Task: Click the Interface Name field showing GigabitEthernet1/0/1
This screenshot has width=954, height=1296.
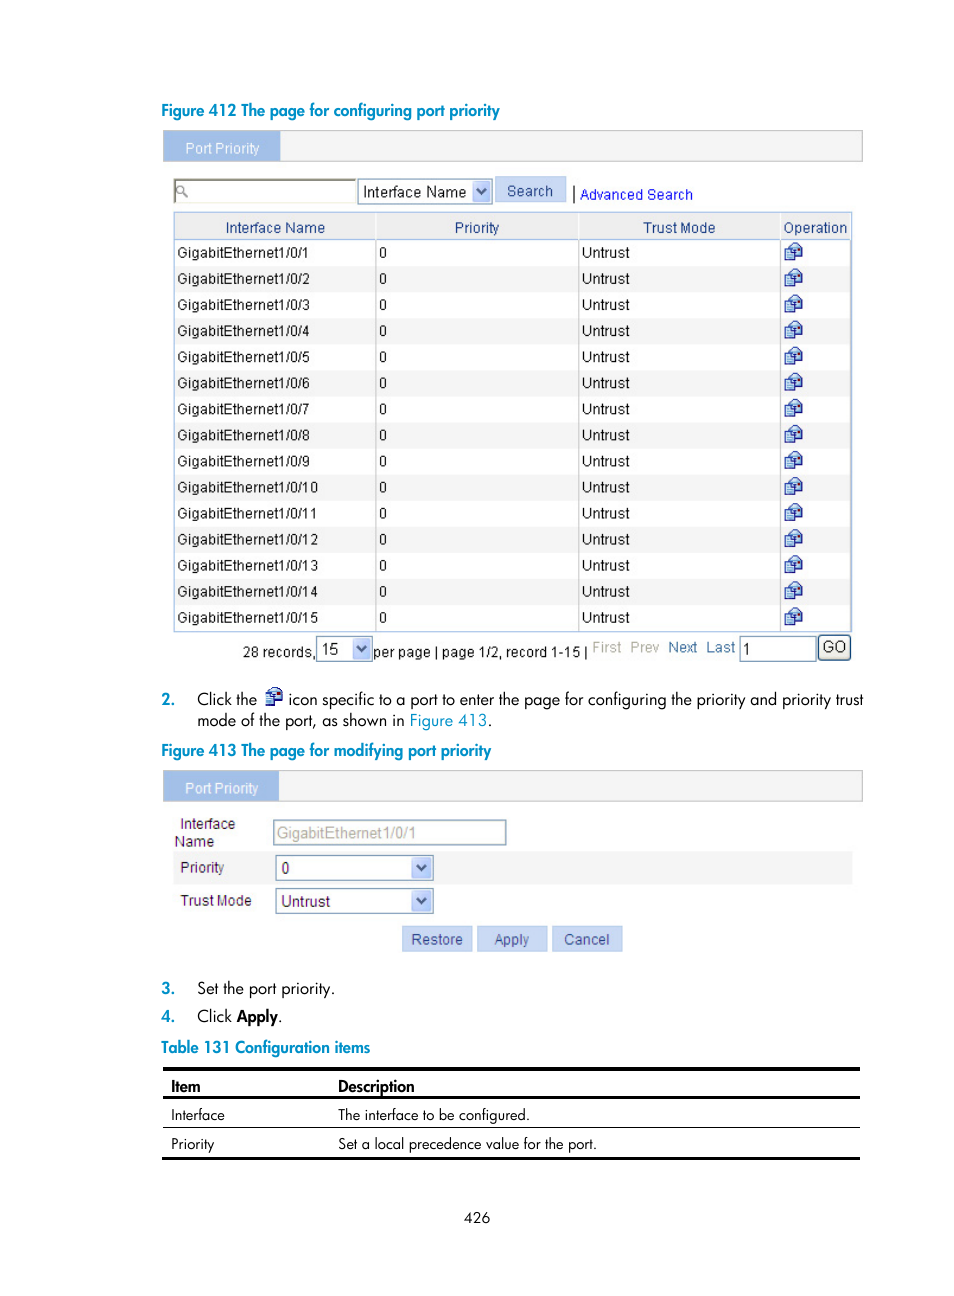Action: [x=390, y=832]
